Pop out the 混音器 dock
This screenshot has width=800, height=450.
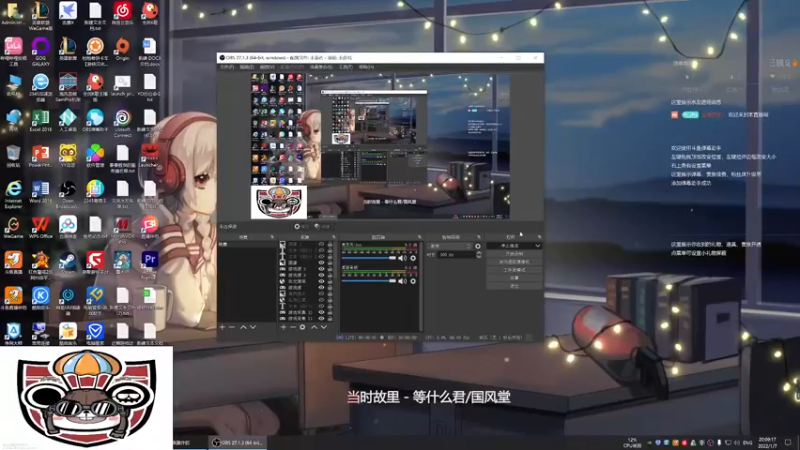coord(419,237)
